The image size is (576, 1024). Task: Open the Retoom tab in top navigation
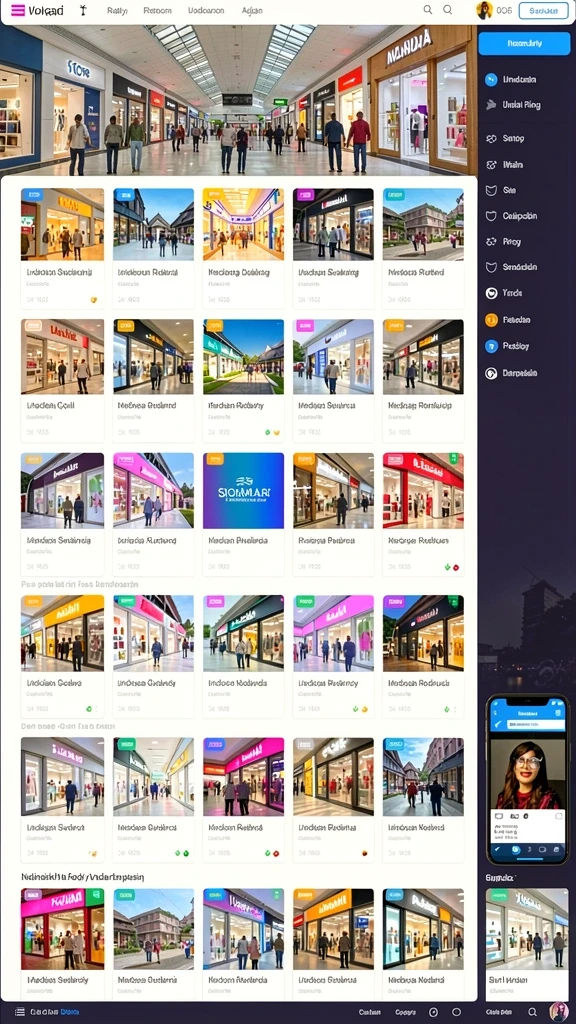pos(157,10)
